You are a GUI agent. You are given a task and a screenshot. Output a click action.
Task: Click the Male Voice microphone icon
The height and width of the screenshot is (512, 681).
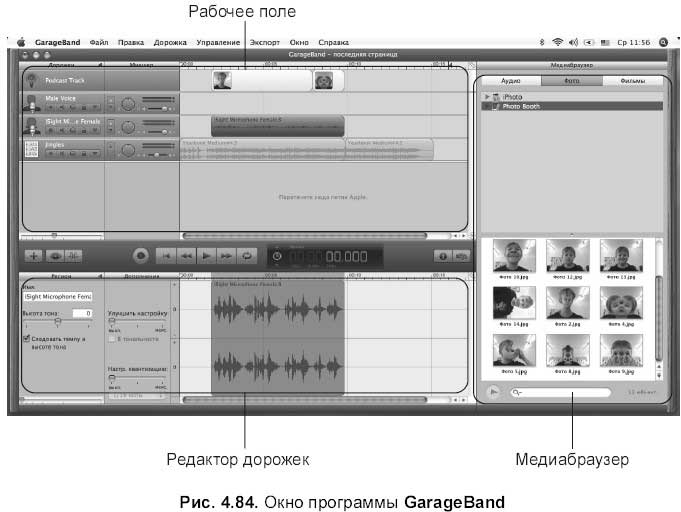[32, 103]
